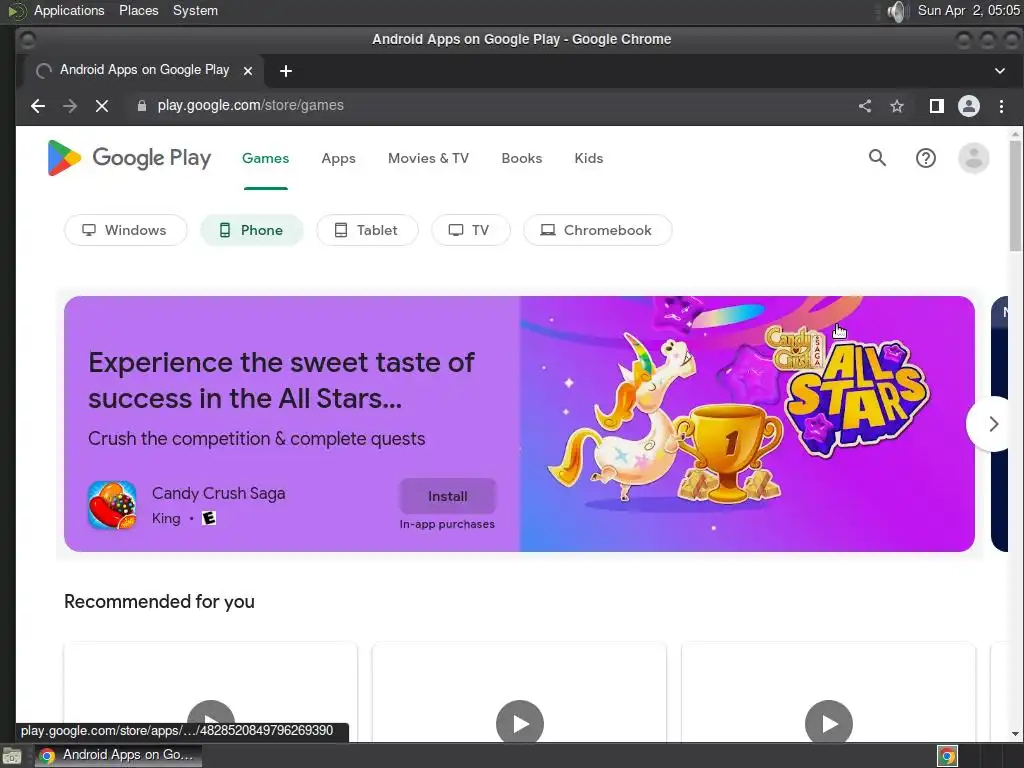
Task: Select the Tablet device filter
Action: [367, 230]
